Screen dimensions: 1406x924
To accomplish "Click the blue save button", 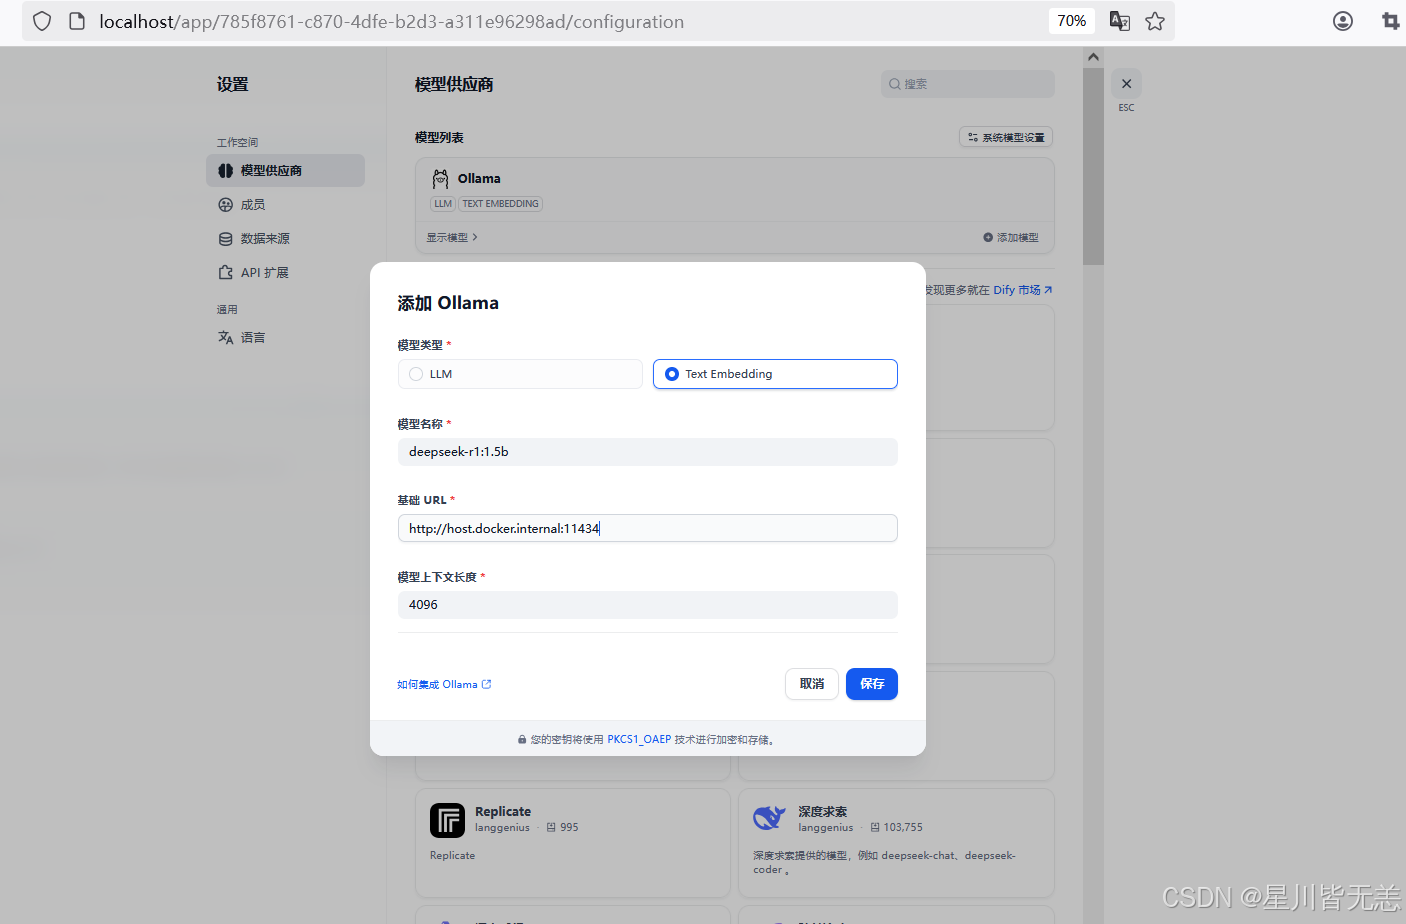I will tap(872, 684).
